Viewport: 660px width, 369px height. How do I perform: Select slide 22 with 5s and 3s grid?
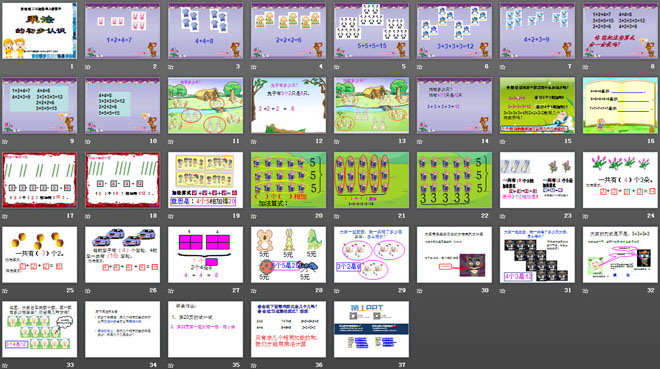(454, 180)
